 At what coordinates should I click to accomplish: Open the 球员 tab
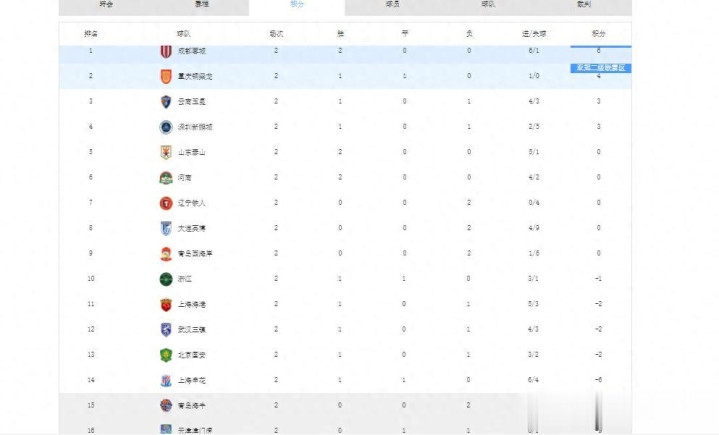coord(393,5)
